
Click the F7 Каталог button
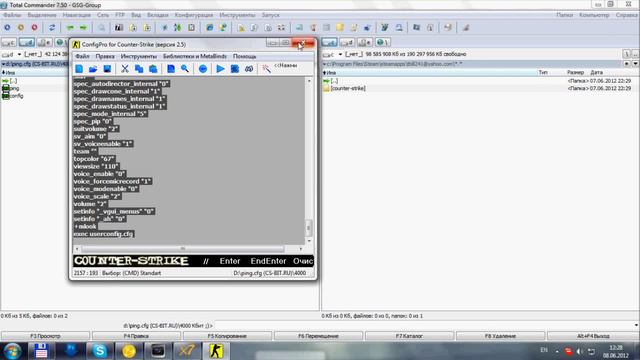click(409, 336)
